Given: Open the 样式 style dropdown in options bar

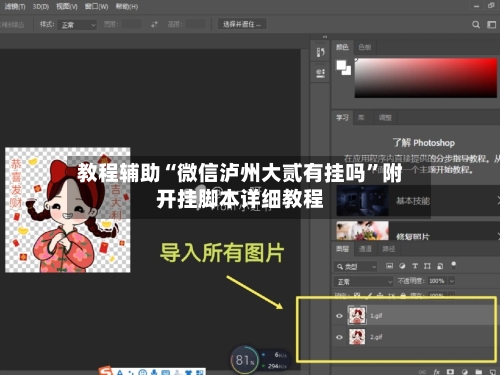Looking at the screenshot, I should click(77, 25).
